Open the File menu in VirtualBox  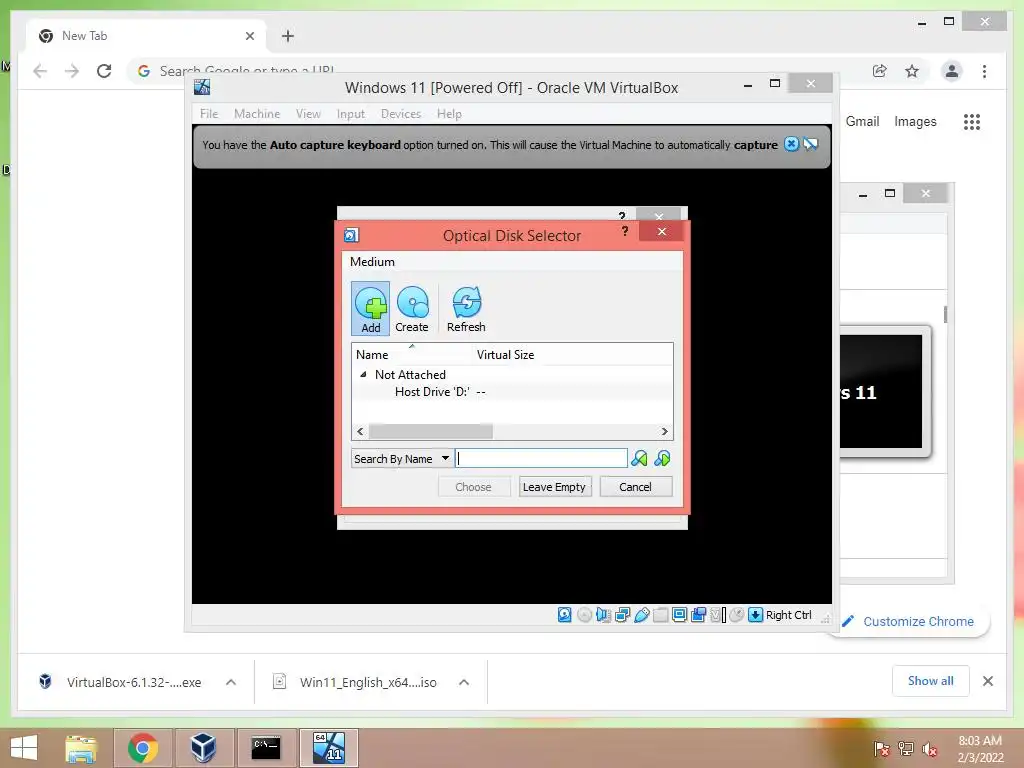(209, 114)
